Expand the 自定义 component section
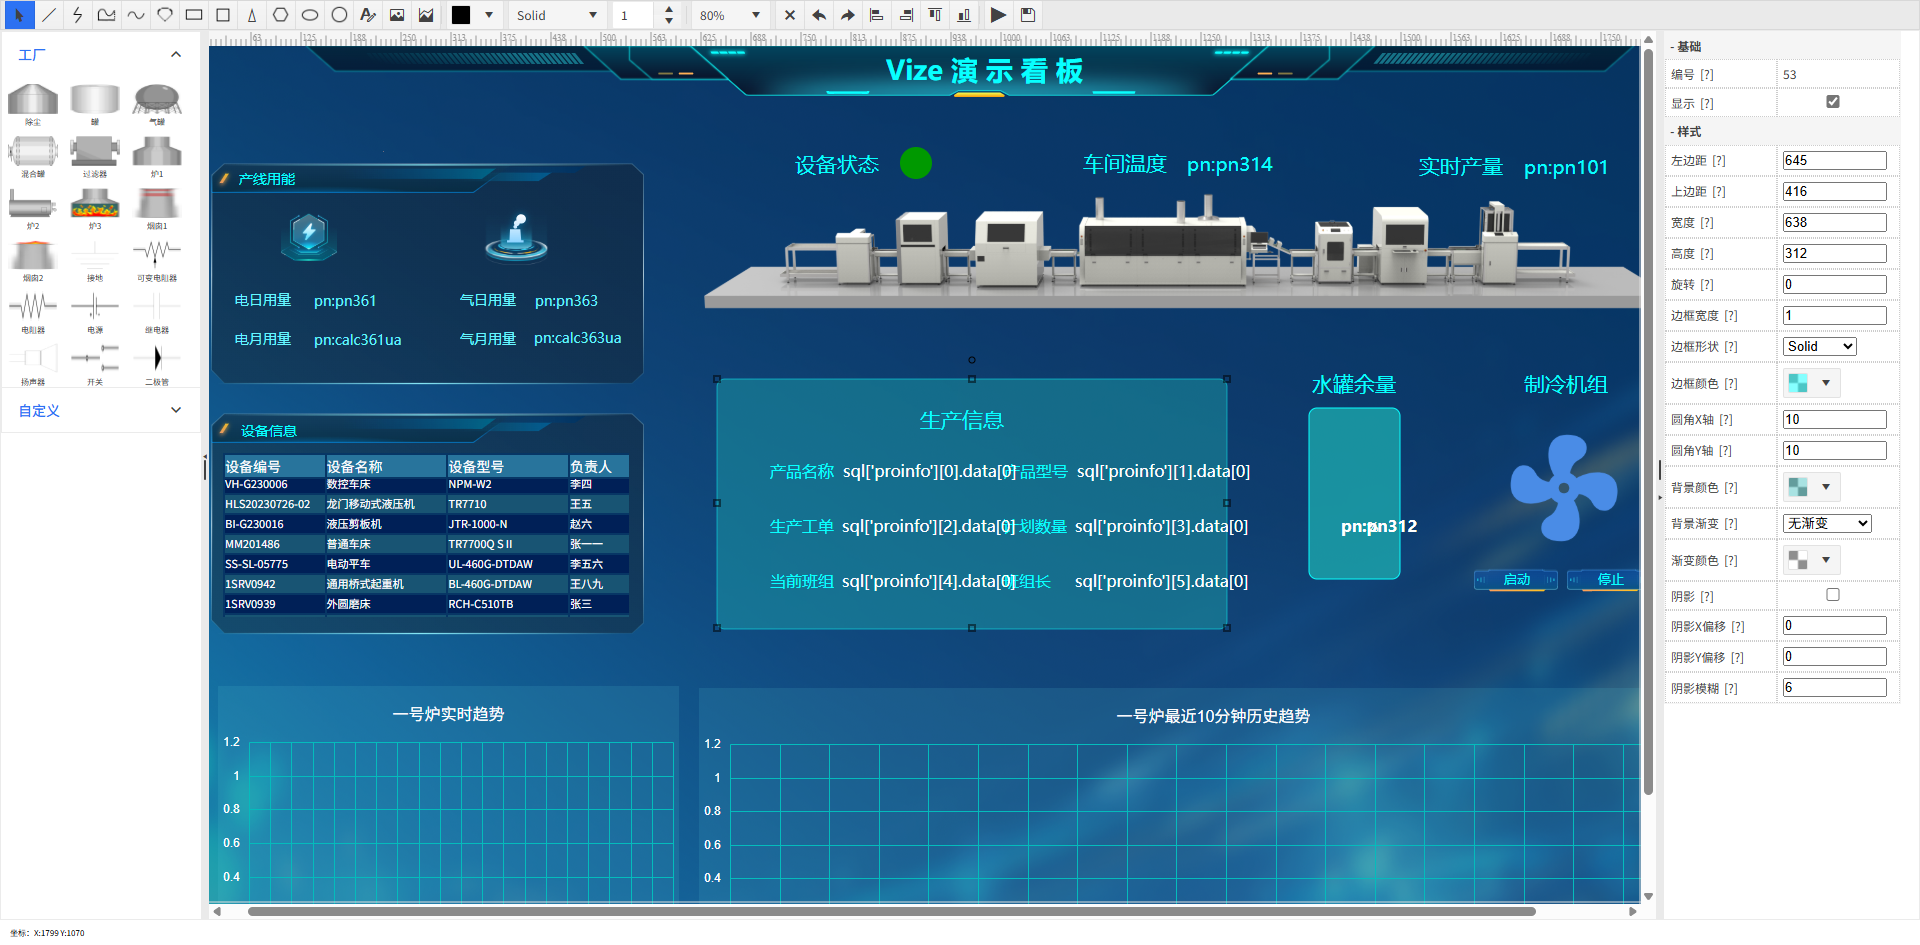Image resolution: width=1920 pixels, height=945 pixels. (176, 410)
